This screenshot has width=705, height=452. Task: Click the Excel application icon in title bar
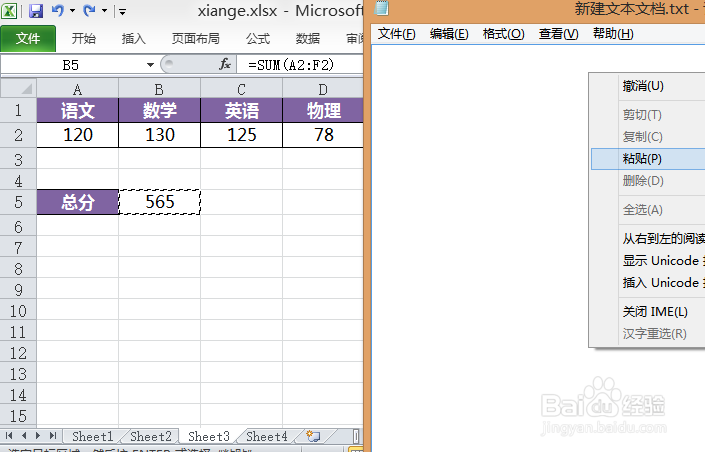(x=9, y=10)
